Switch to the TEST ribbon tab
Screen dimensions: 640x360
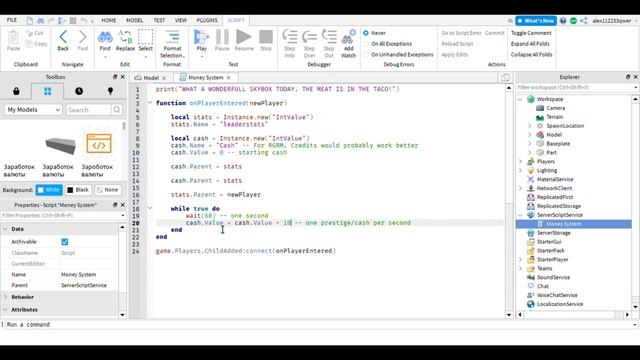pos(159,20)
